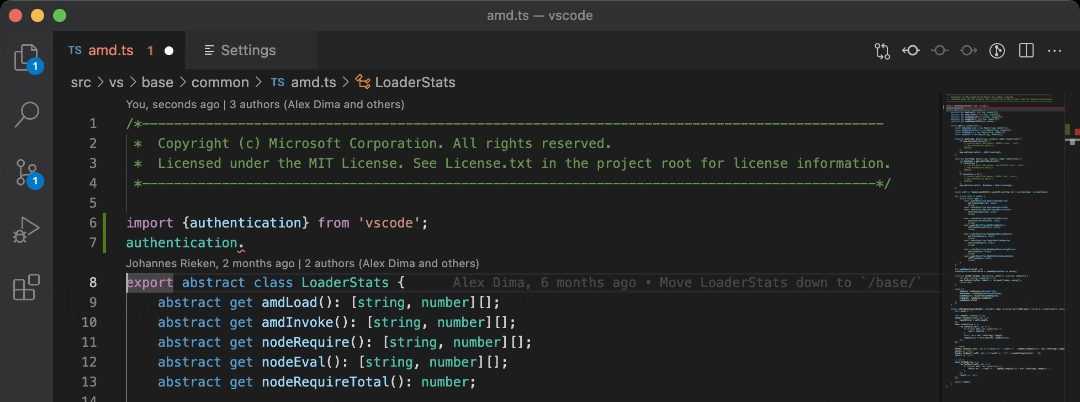The image size is (1080, 402).
Task: Click nodeRequire on line 11
Action: [x=305, y=342]
